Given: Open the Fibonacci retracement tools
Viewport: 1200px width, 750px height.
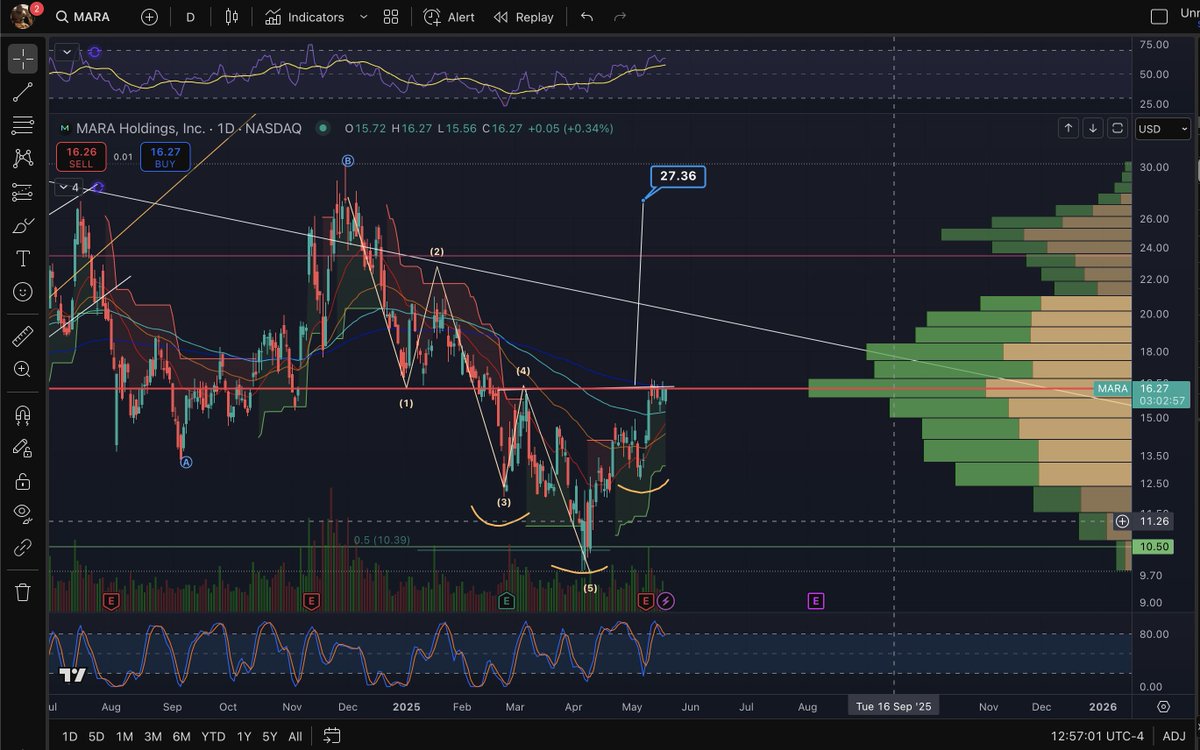Looking at the screenshot, I should point(23,125).
